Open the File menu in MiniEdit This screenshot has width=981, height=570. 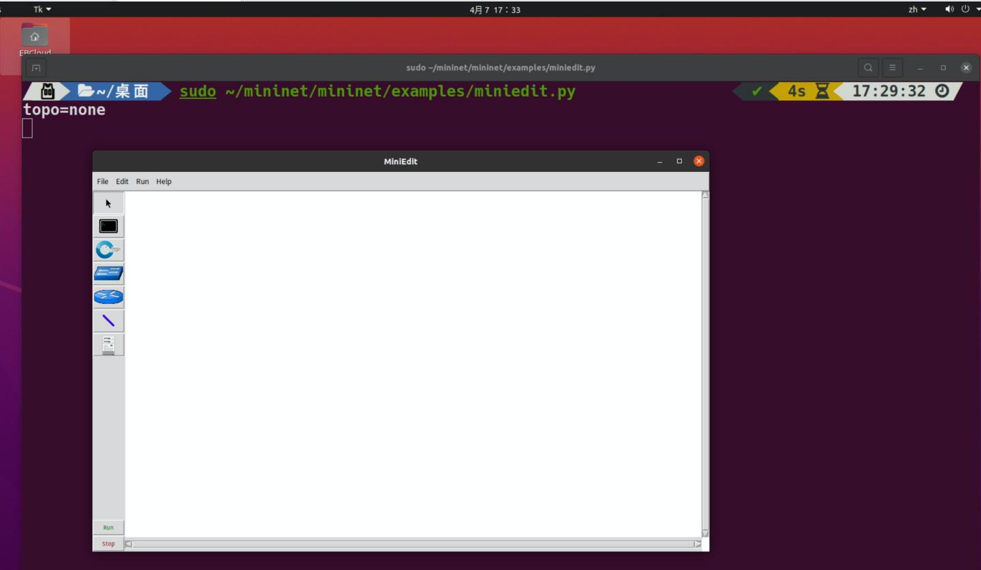[x=102, y=182]
